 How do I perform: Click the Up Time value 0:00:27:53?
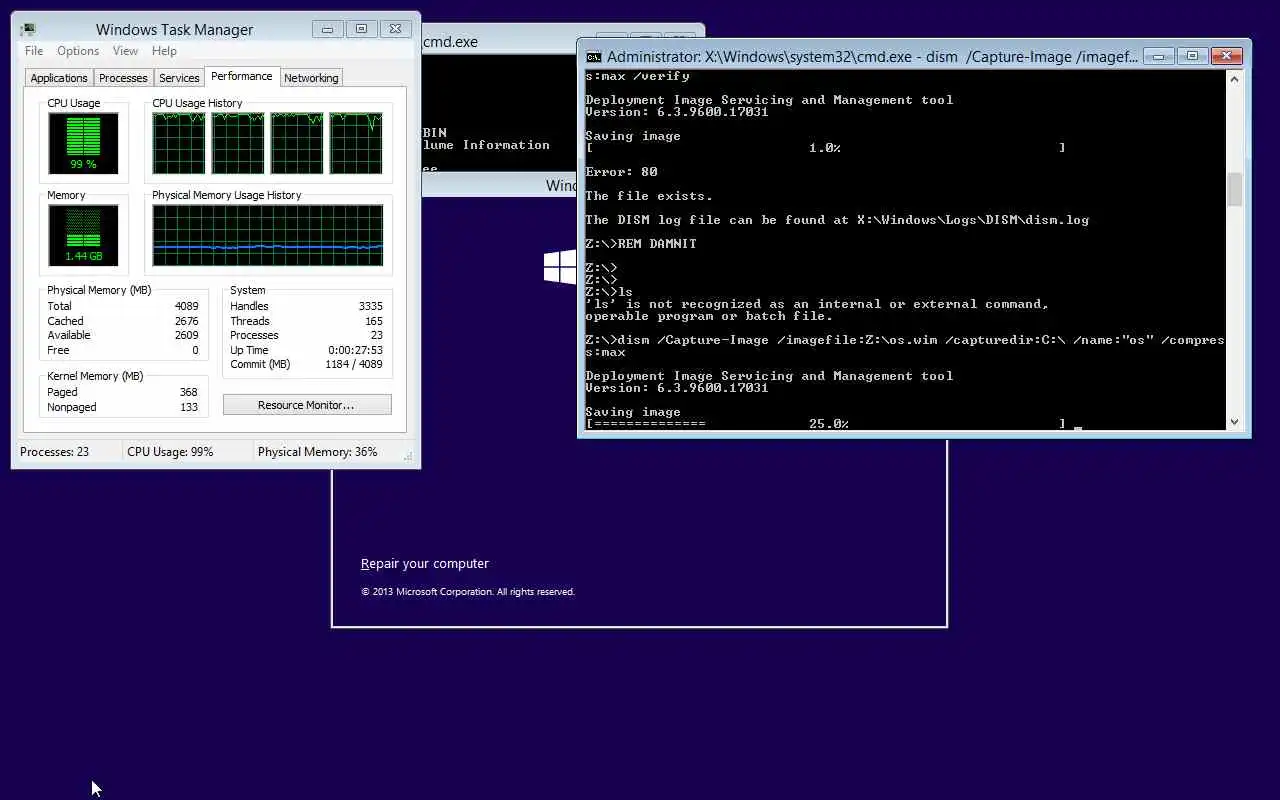356,350
